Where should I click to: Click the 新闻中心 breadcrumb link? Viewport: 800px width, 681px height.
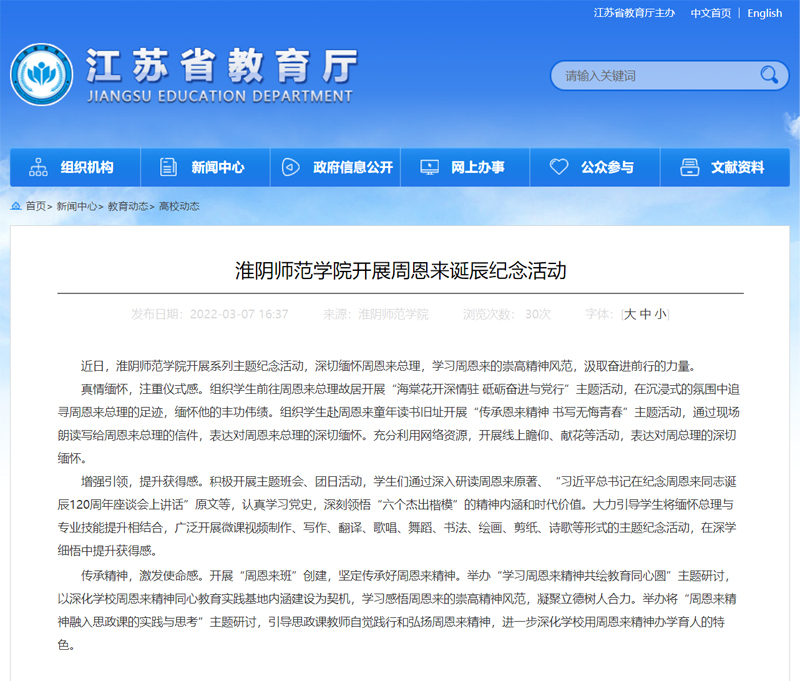coord(77,206)
